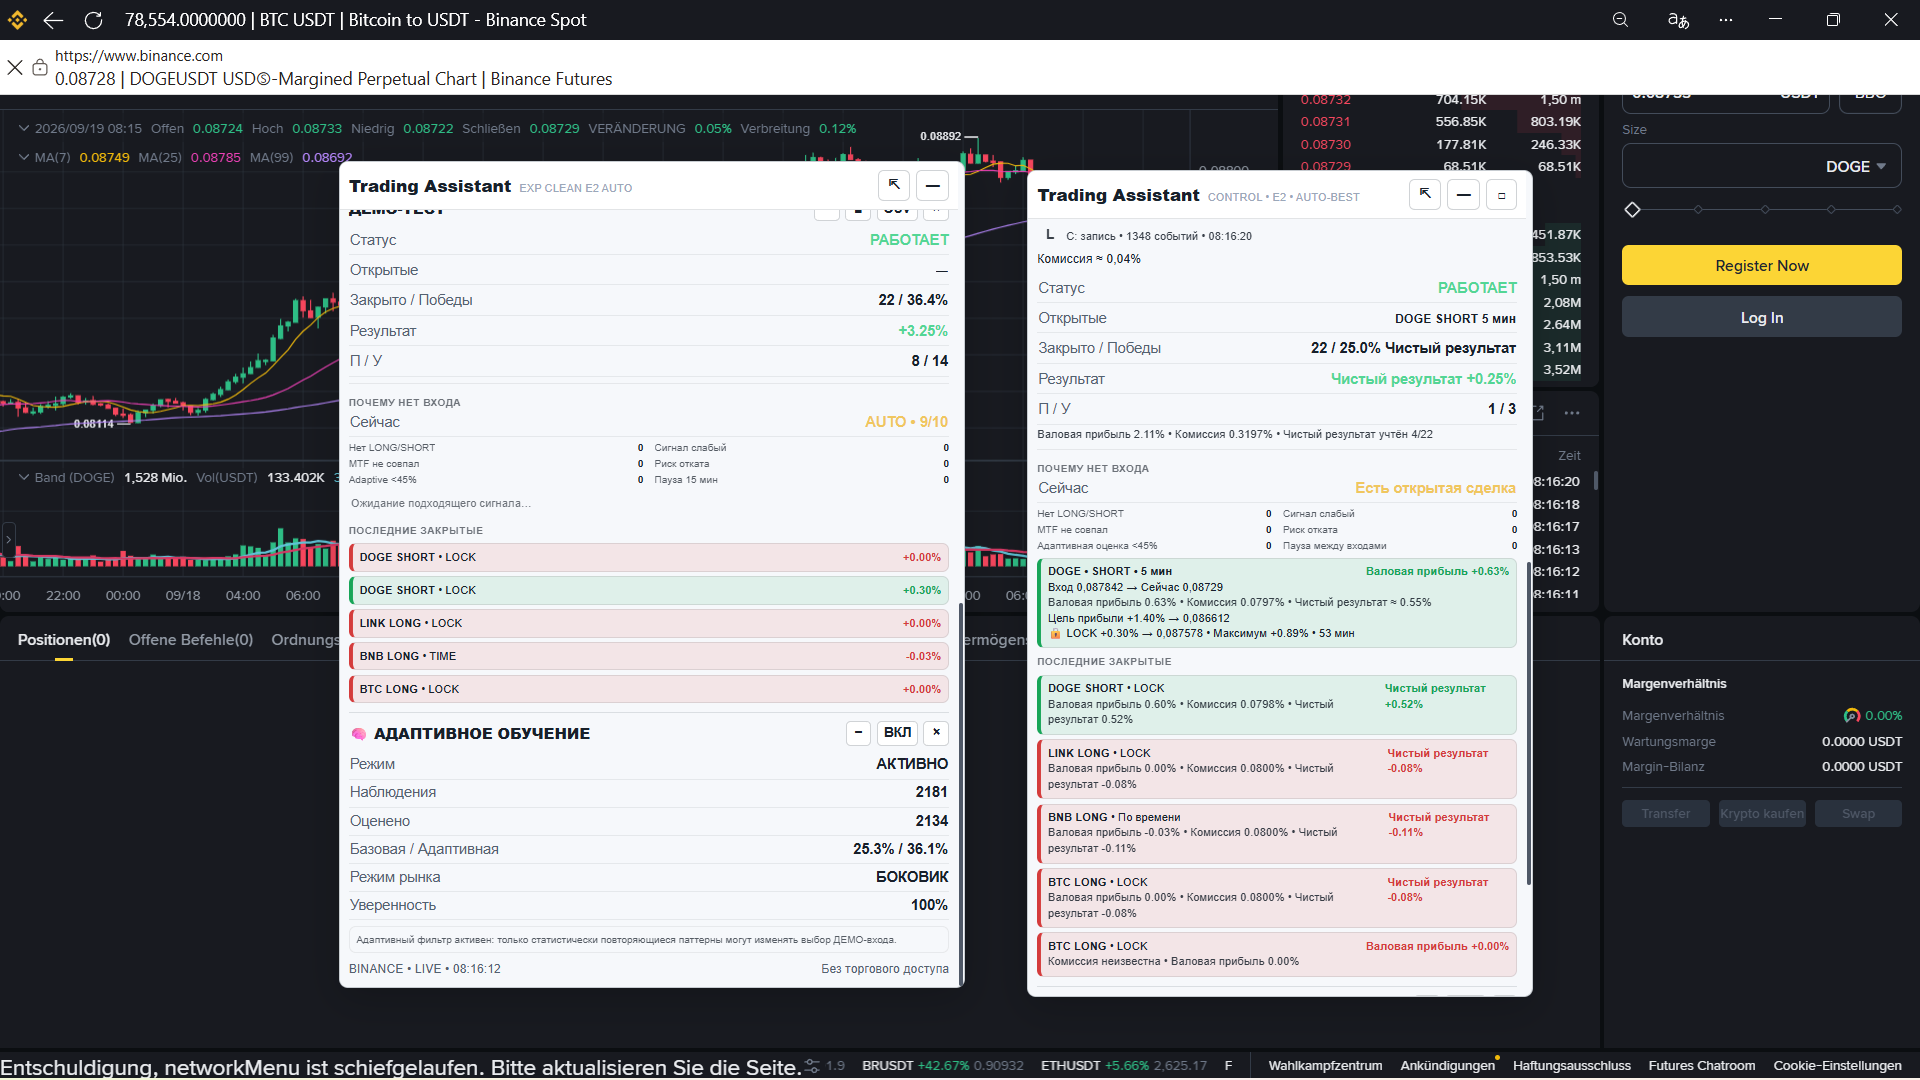Open the translate/language icon in title bar
Screen dimensions: 1920x1080
(x=1678, y=20)
